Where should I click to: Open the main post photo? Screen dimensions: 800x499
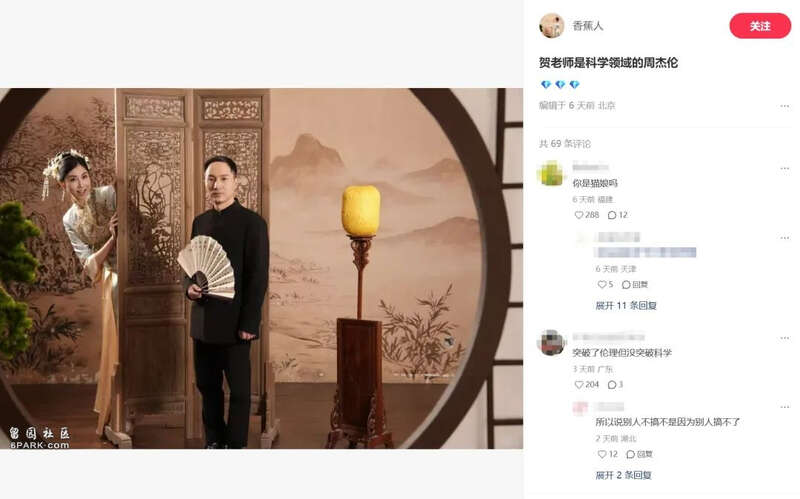261,268
